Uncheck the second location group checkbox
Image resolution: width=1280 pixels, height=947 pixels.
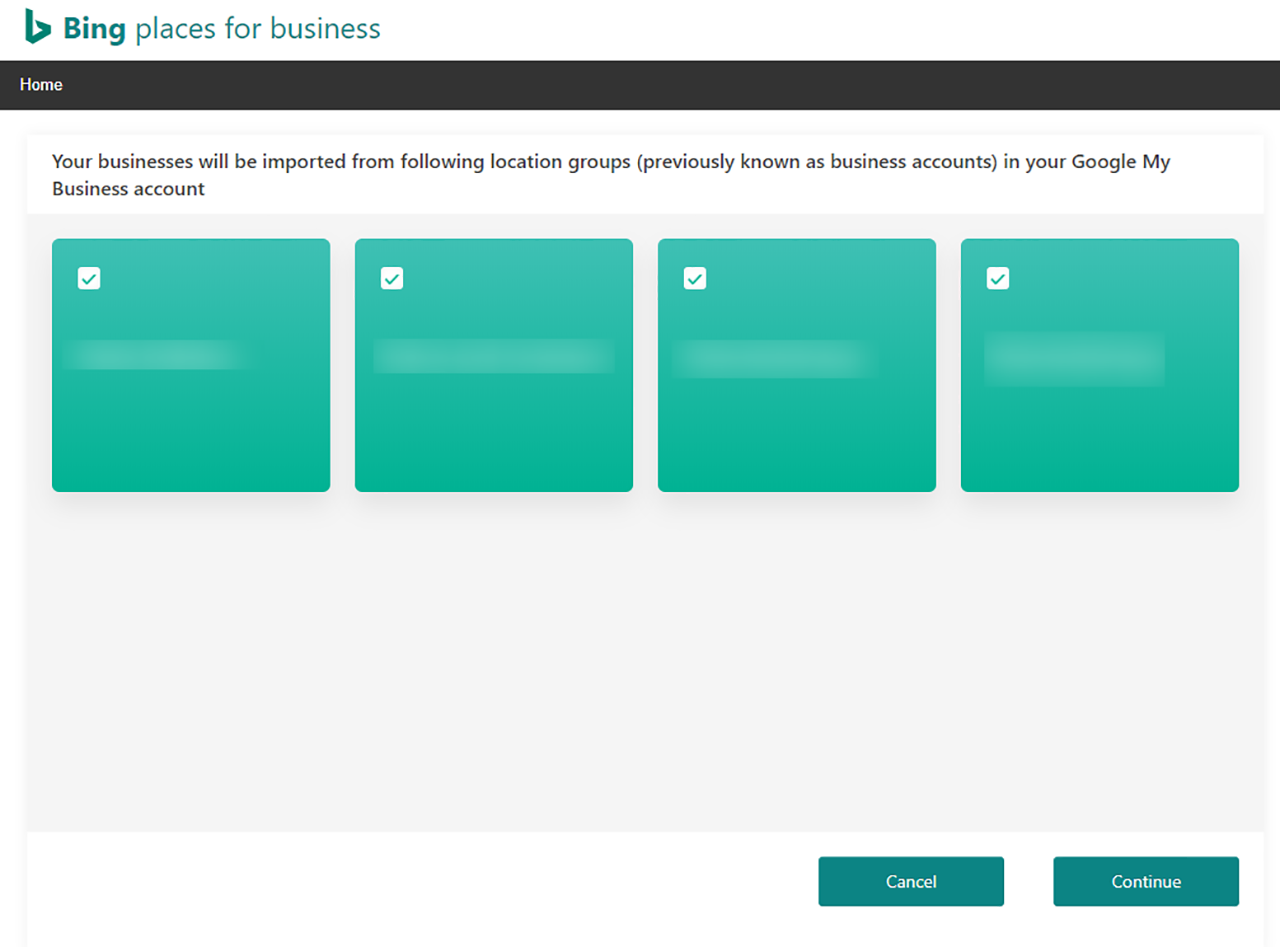(392, 278)
